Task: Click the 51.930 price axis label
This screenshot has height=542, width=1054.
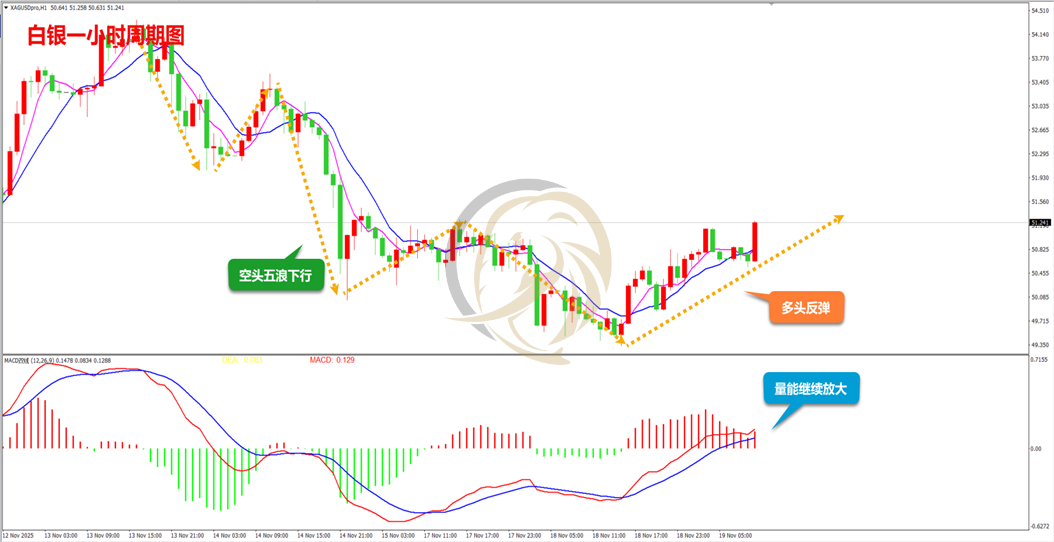Action: 1040,178
